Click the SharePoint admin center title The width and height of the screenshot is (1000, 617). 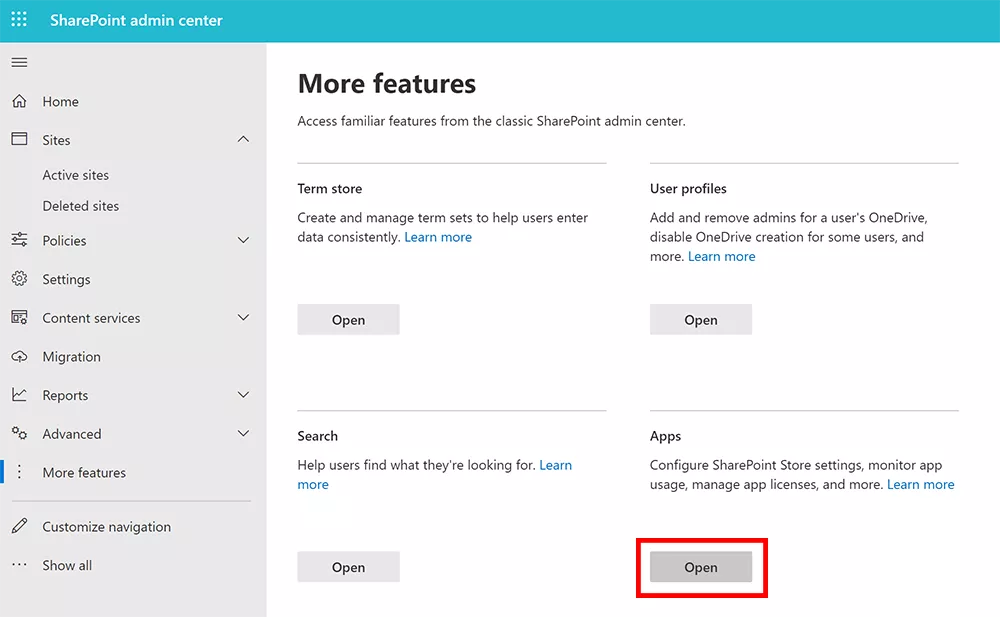[x=136, y=20]
